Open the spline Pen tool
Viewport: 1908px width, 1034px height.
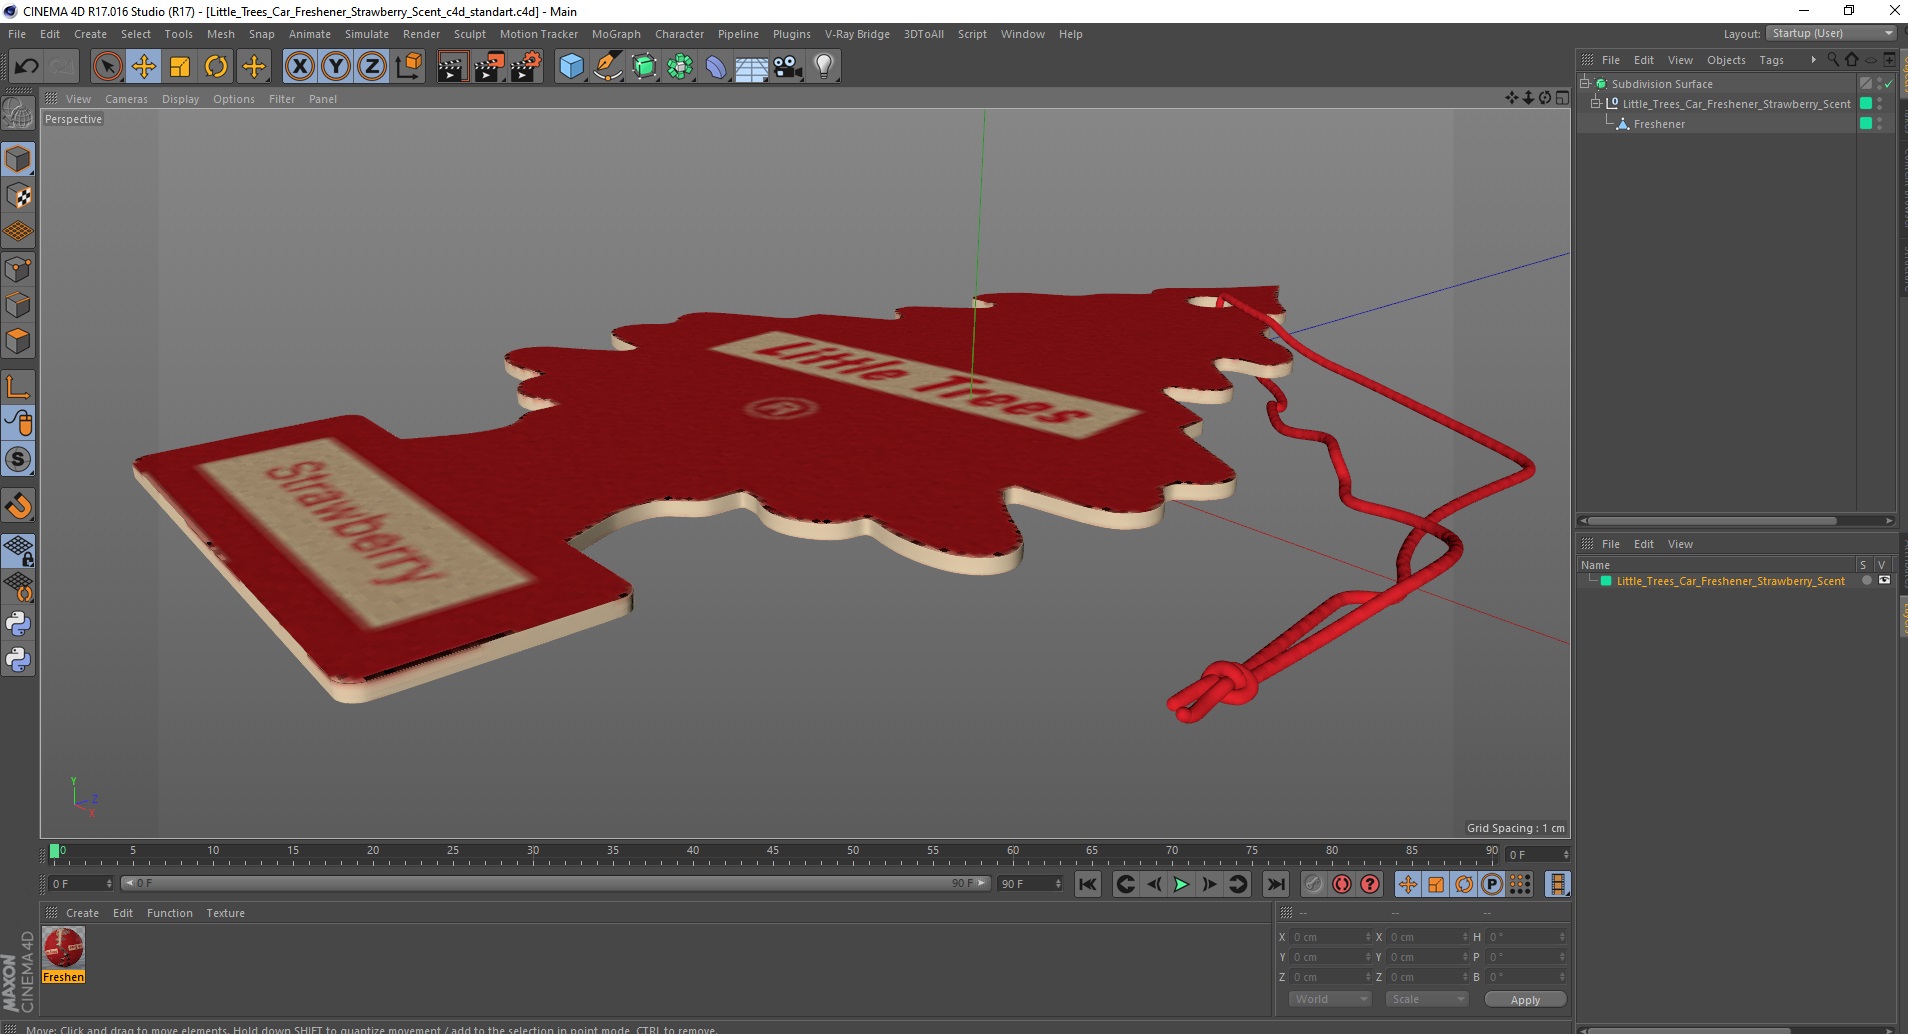[608, 67]
